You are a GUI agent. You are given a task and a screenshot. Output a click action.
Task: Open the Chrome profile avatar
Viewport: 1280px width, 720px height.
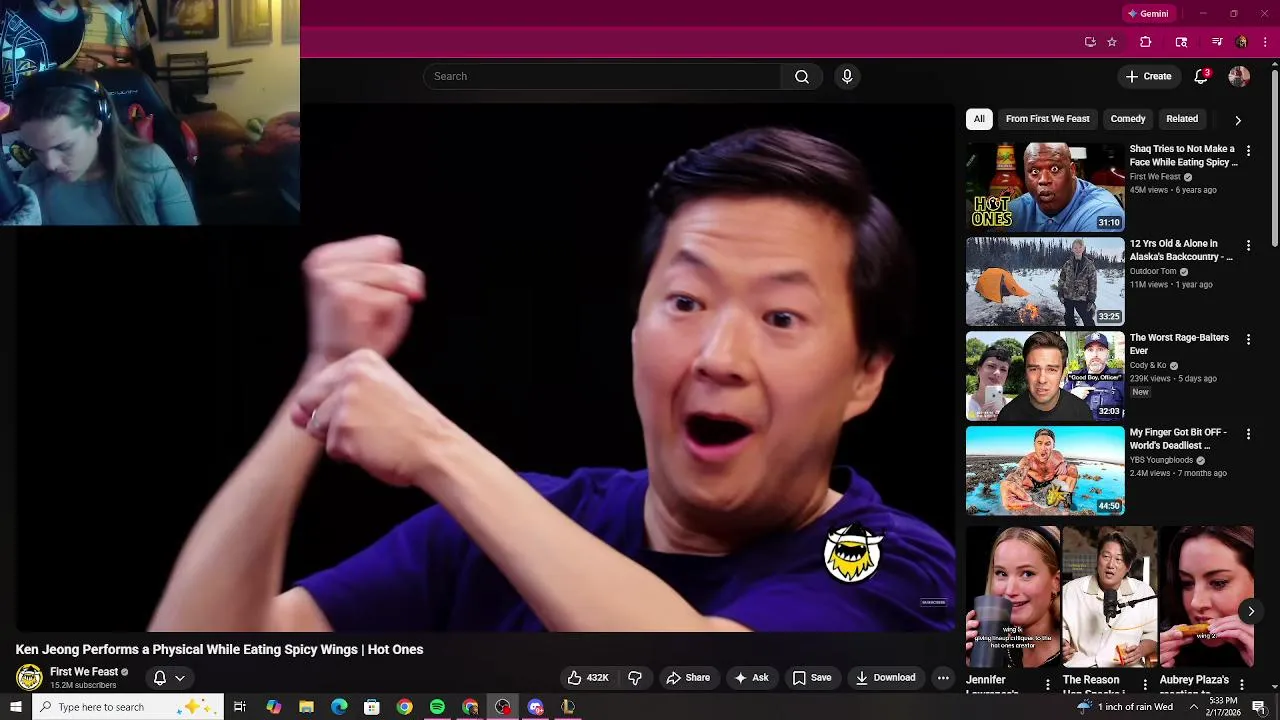pyautogui.click(x=1241, y=42)
